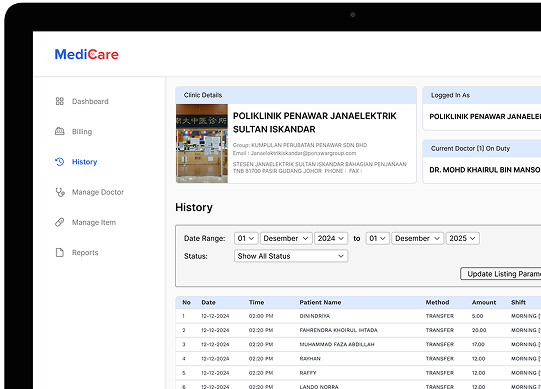
Task: Open the start day dropdown
Action: [x=246, y=238]
